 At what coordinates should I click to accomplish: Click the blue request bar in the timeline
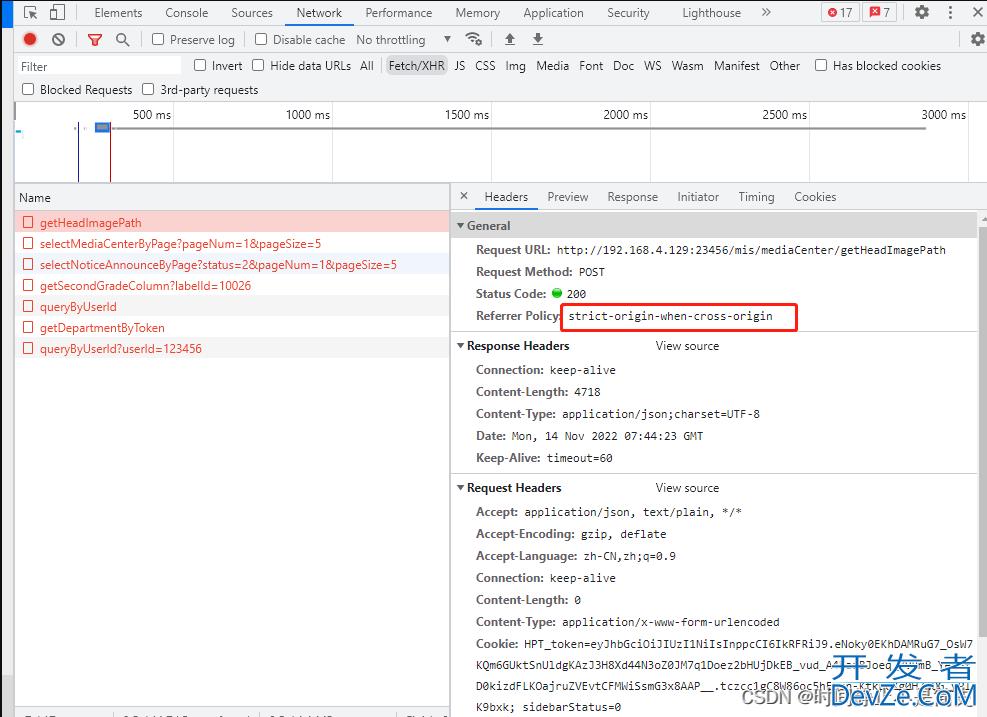point(102,128)
